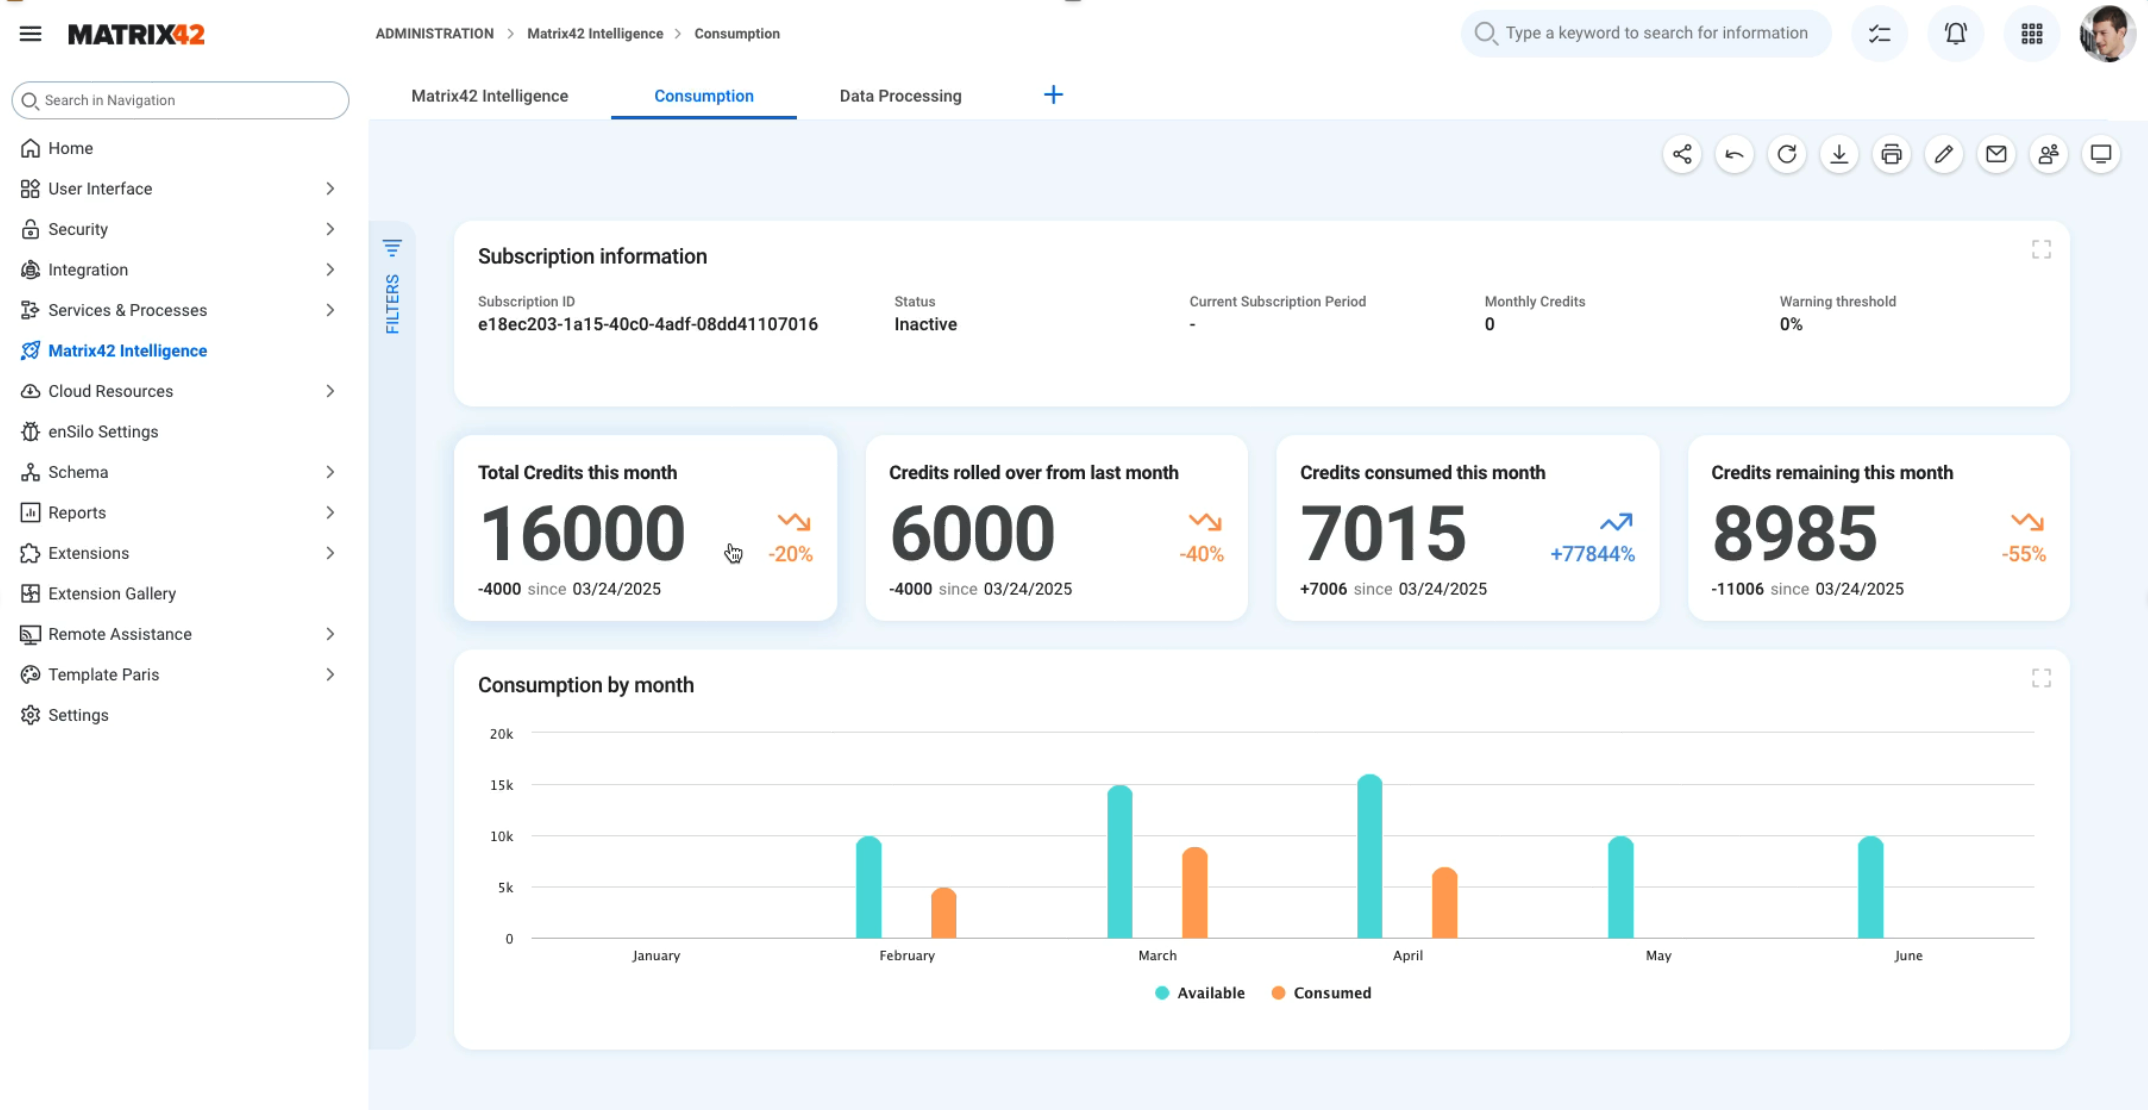Click the 6000 rolled over credits value
Screen dimensions: 2148x1110
pos(972,533)
